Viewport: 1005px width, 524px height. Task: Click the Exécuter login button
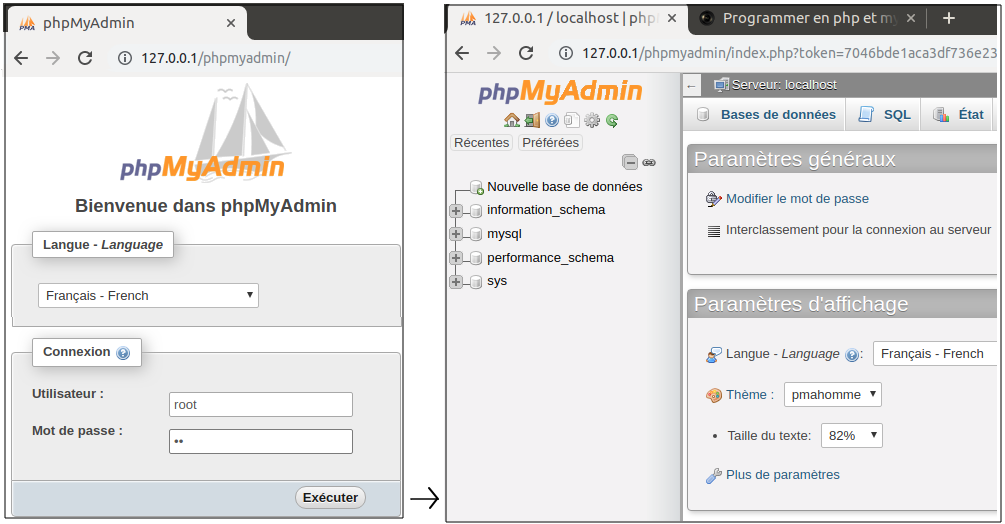[330, 498]
